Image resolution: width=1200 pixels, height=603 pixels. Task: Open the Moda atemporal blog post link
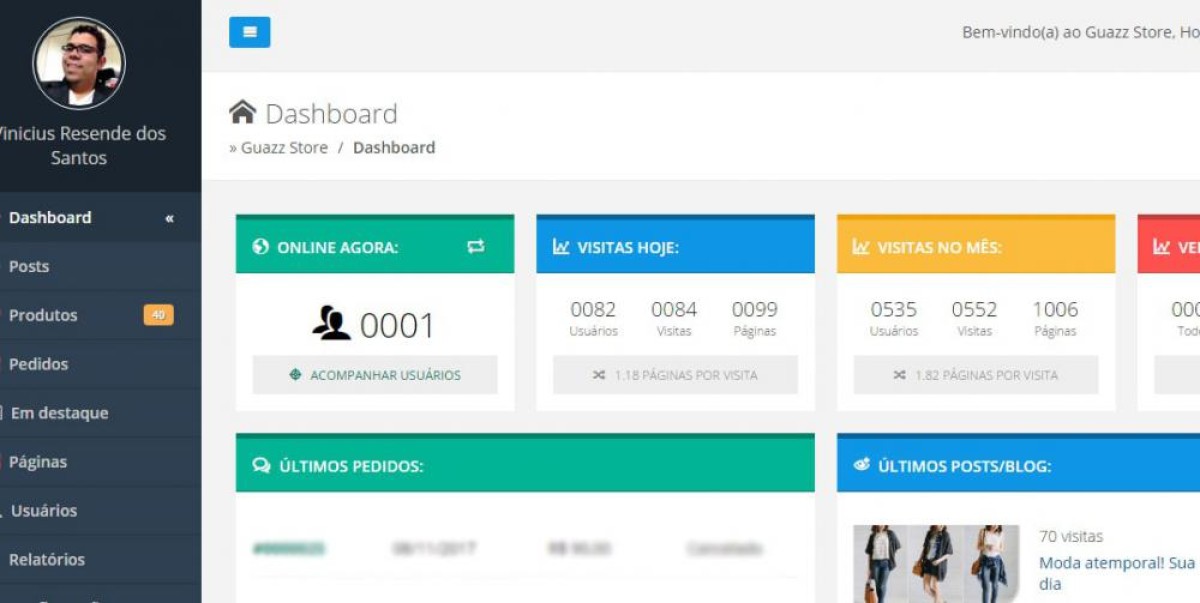pyautogui.click(x=1116, y=563)
